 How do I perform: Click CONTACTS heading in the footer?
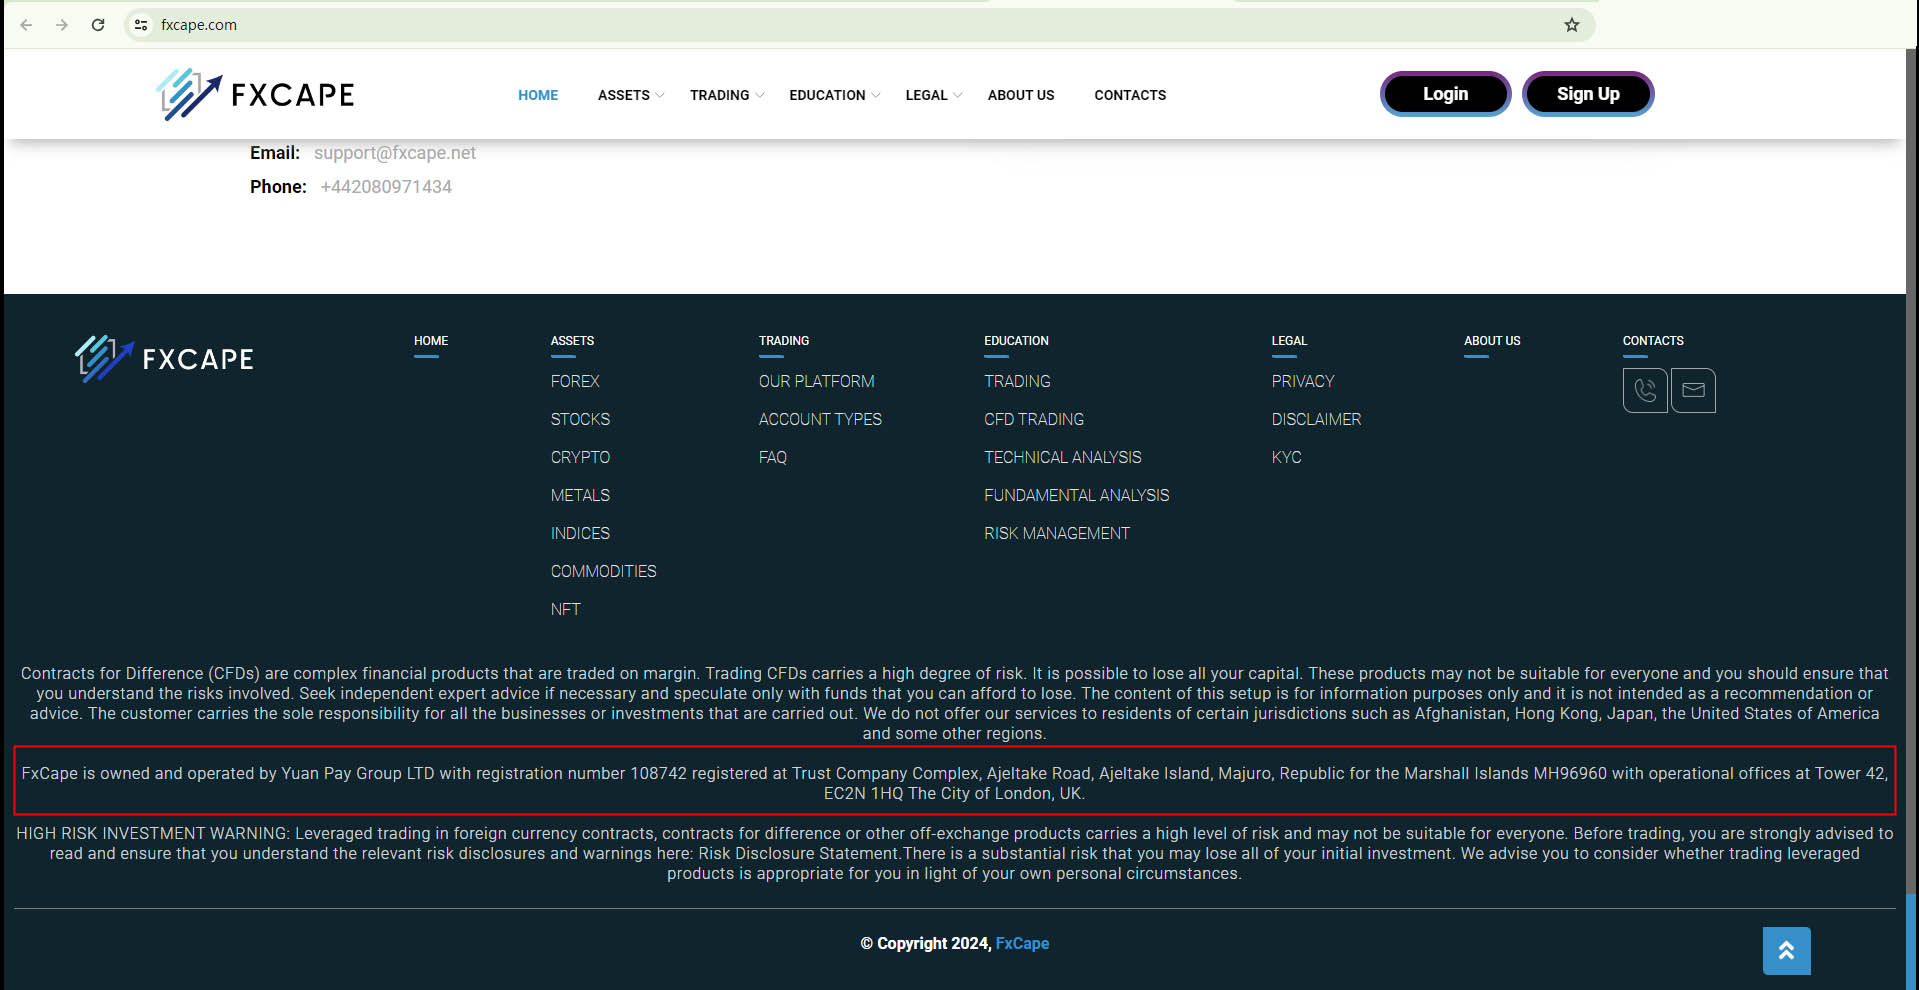(x=1653, y=341)
